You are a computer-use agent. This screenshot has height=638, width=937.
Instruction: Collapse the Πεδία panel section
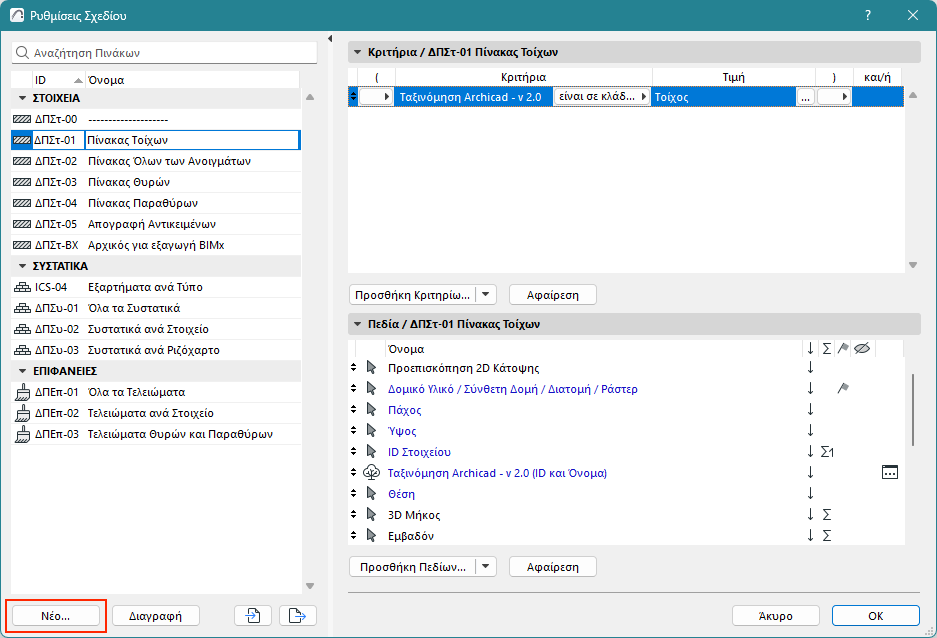(x=355, y=324)
